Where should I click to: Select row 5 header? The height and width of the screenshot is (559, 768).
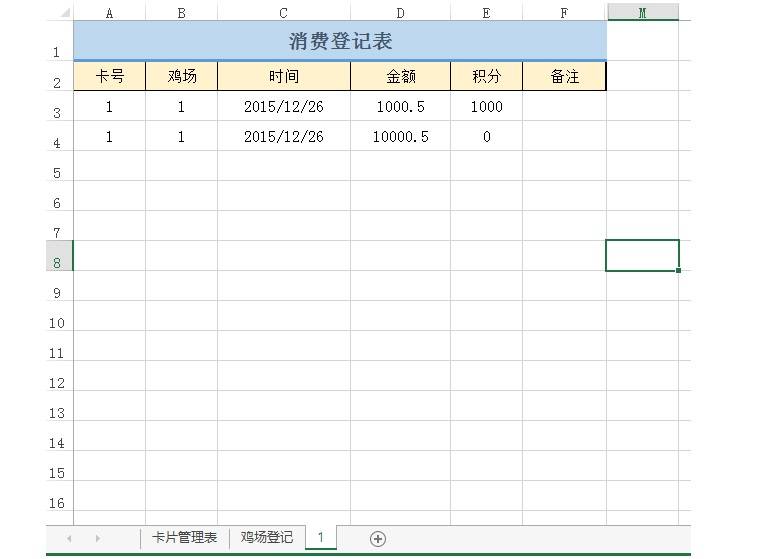pos(59,166)
